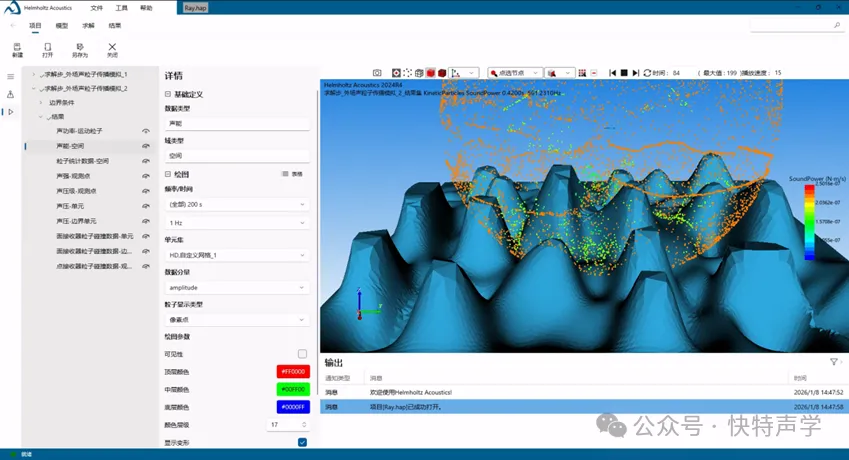The image size is (849, 460).
Task: Toggle visibility of 粒子统计数据-空间
Action: tap(146, 161)
